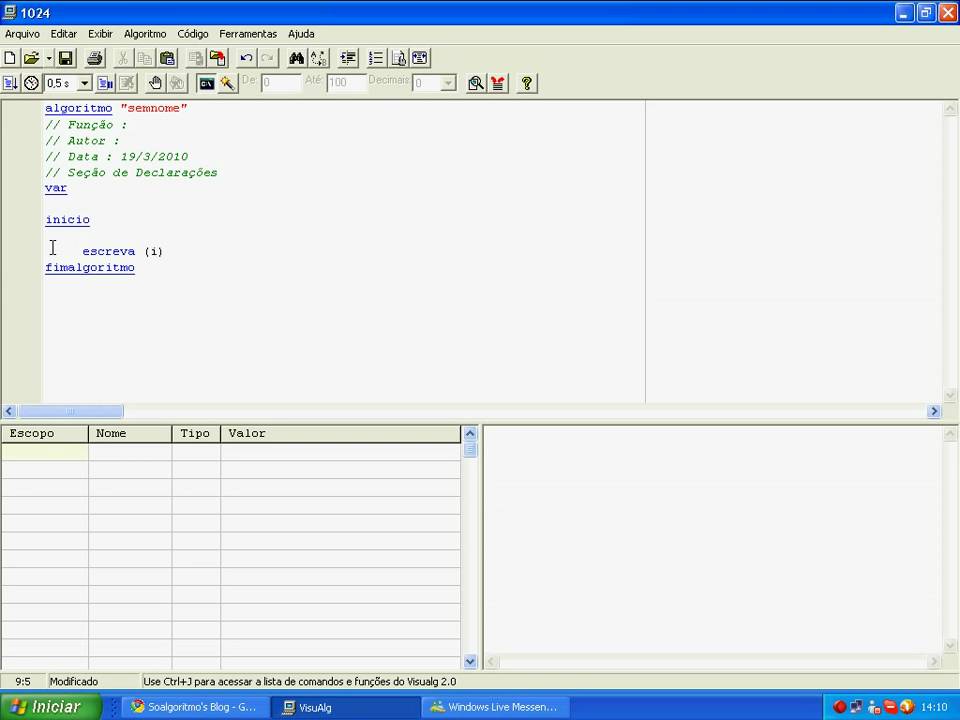Paste from clipboard toolbar icon
This screenshot has height=720, width=960.
pyautogui.click(x=167, y=58)
